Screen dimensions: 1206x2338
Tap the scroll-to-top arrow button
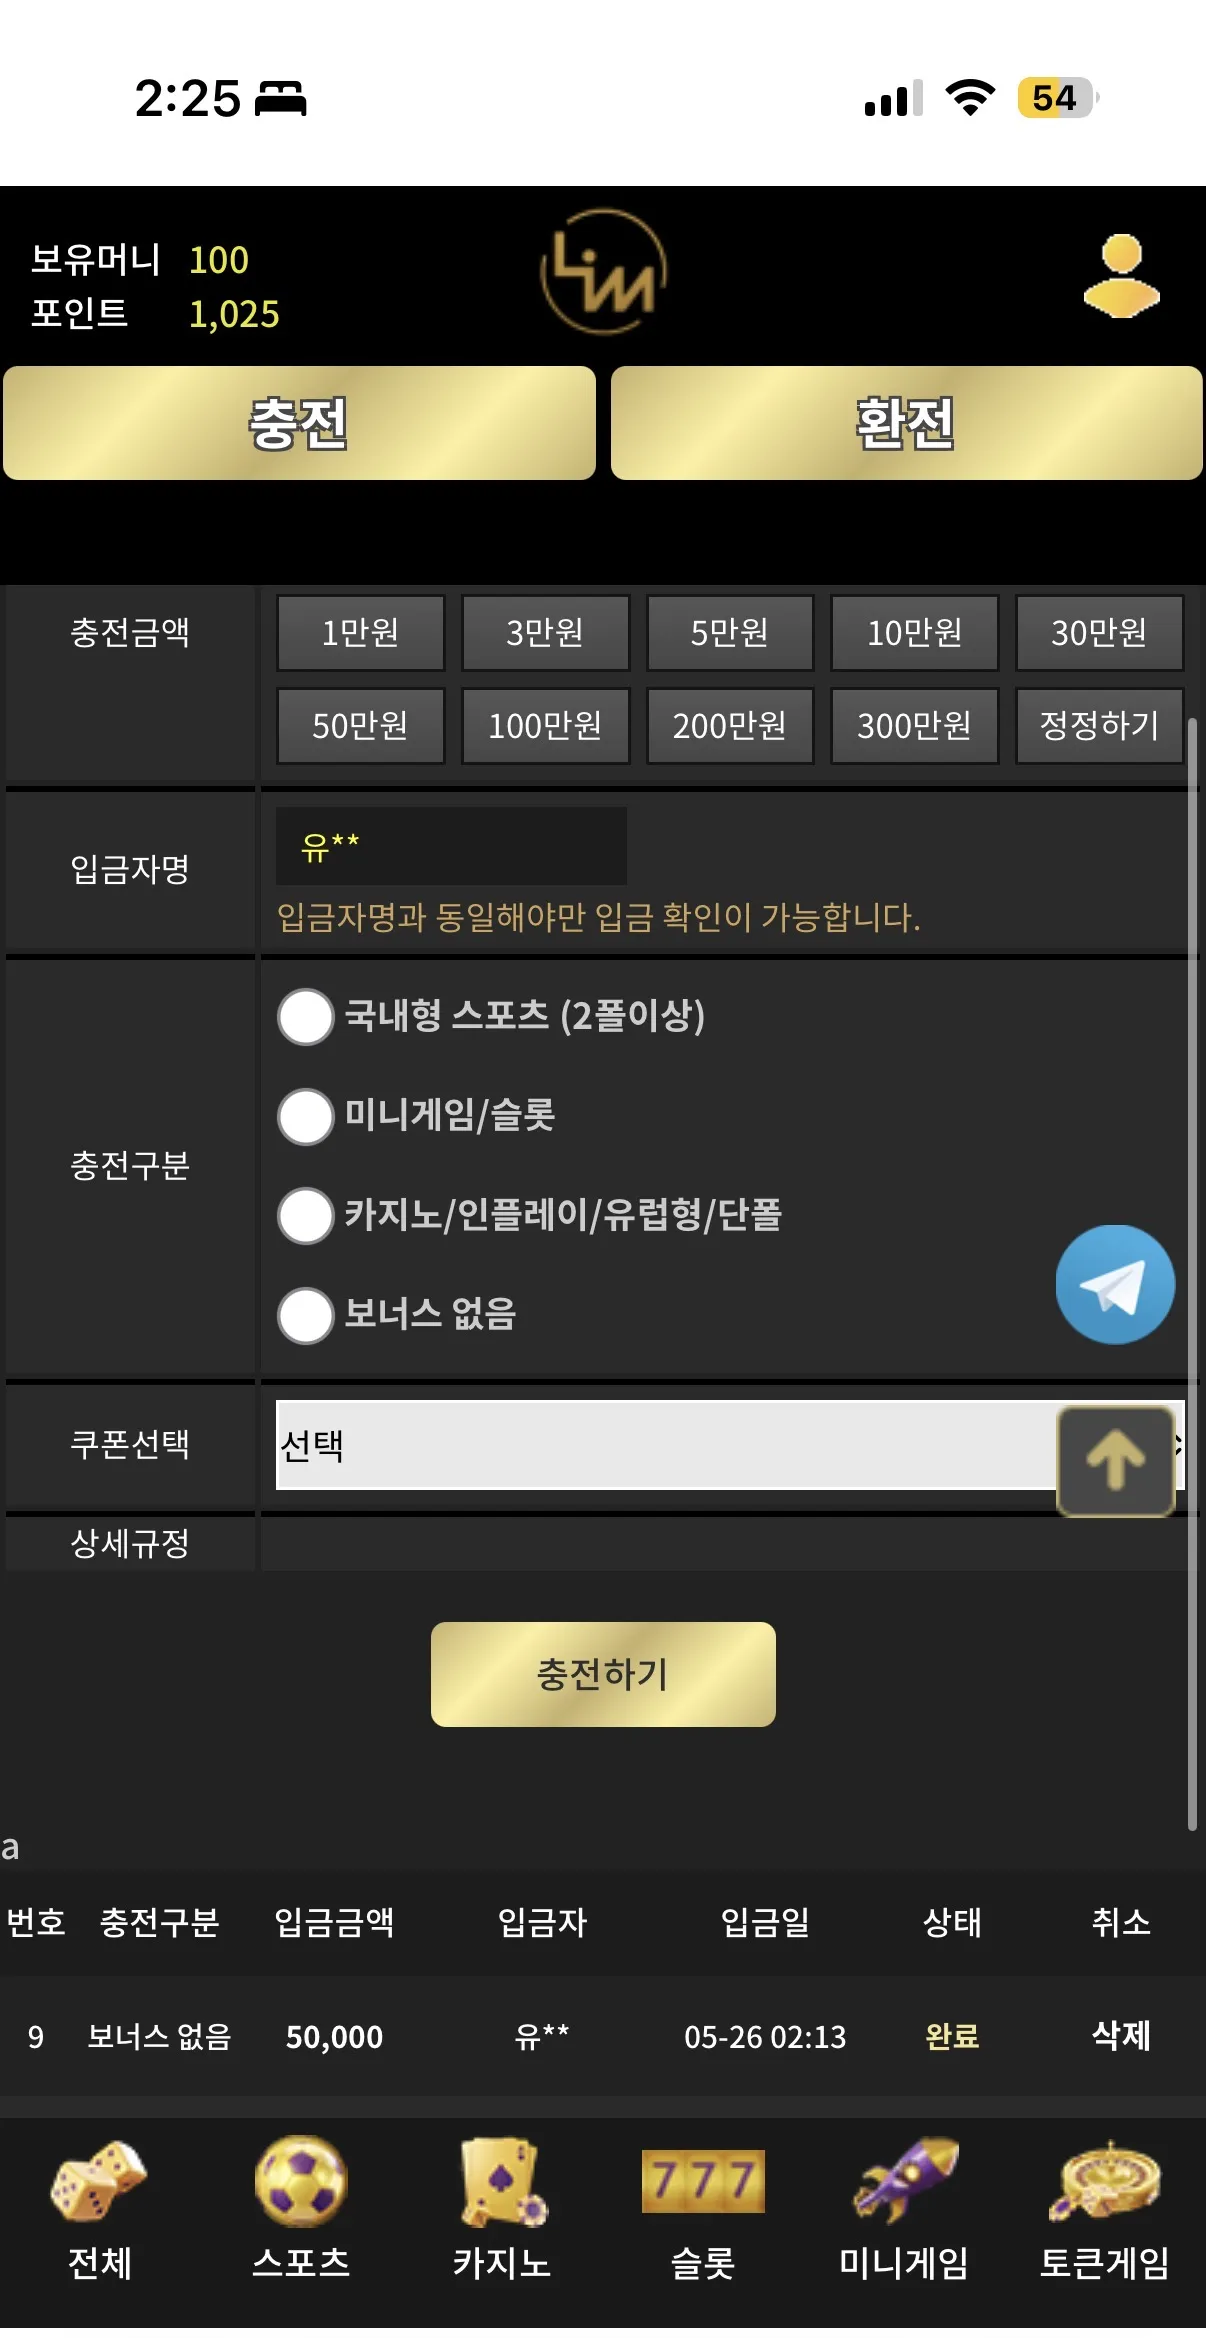pyautogui.click(x=1116, y=1461)
